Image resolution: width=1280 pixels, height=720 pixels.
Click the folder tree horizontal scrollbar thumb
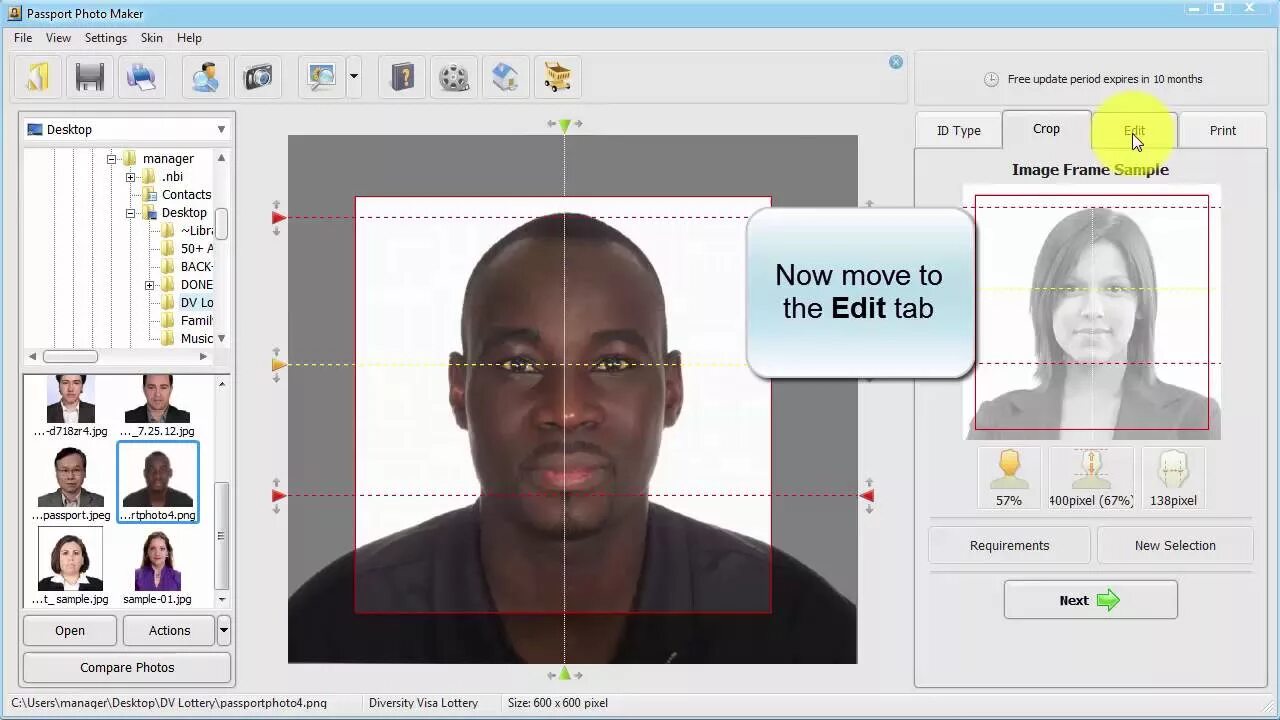pos(70,356)
